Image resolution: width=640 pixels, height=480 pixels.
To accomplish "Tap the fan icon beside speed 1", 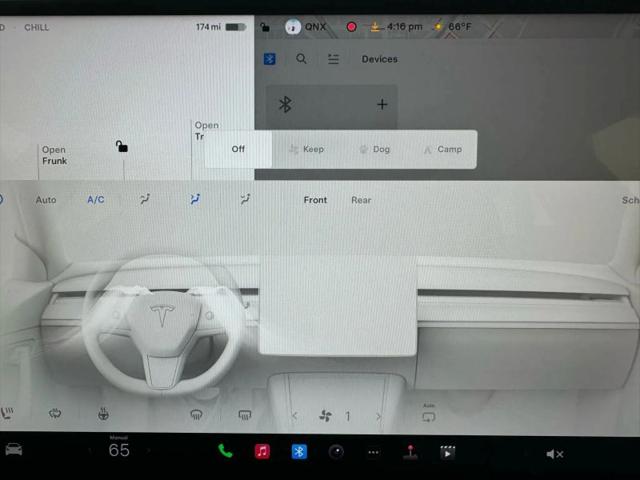I will [325, 416].
